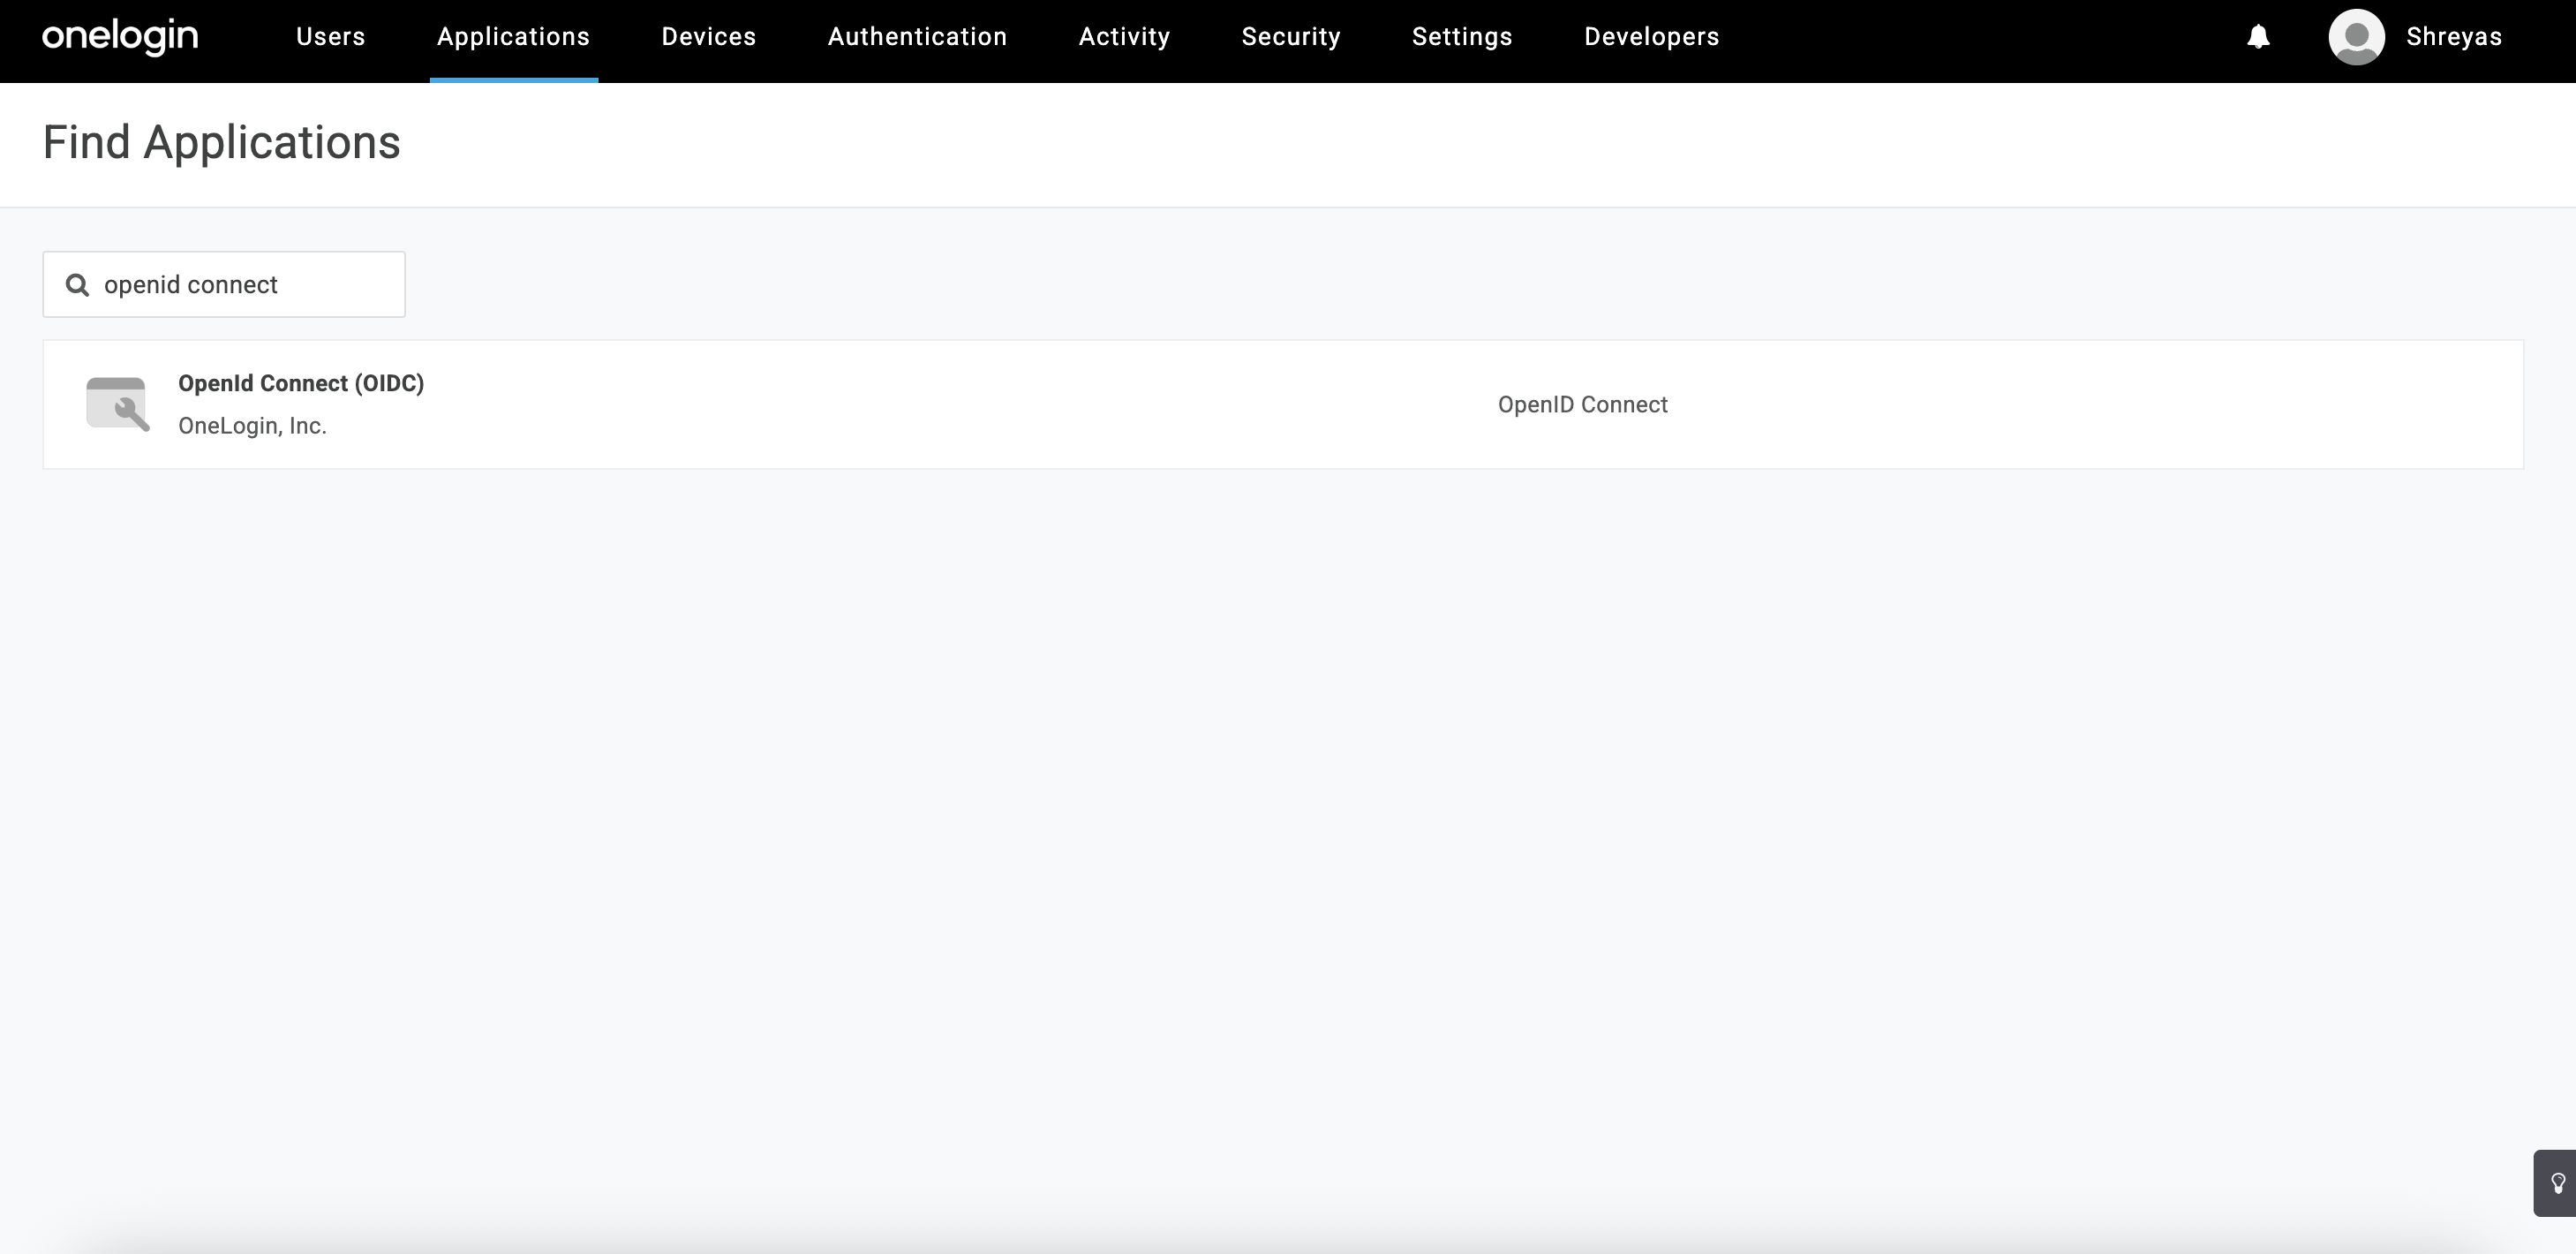2576x1254 pixels.
Task: Expand the Shreyas account dropdown
Action: (2454, 37)
